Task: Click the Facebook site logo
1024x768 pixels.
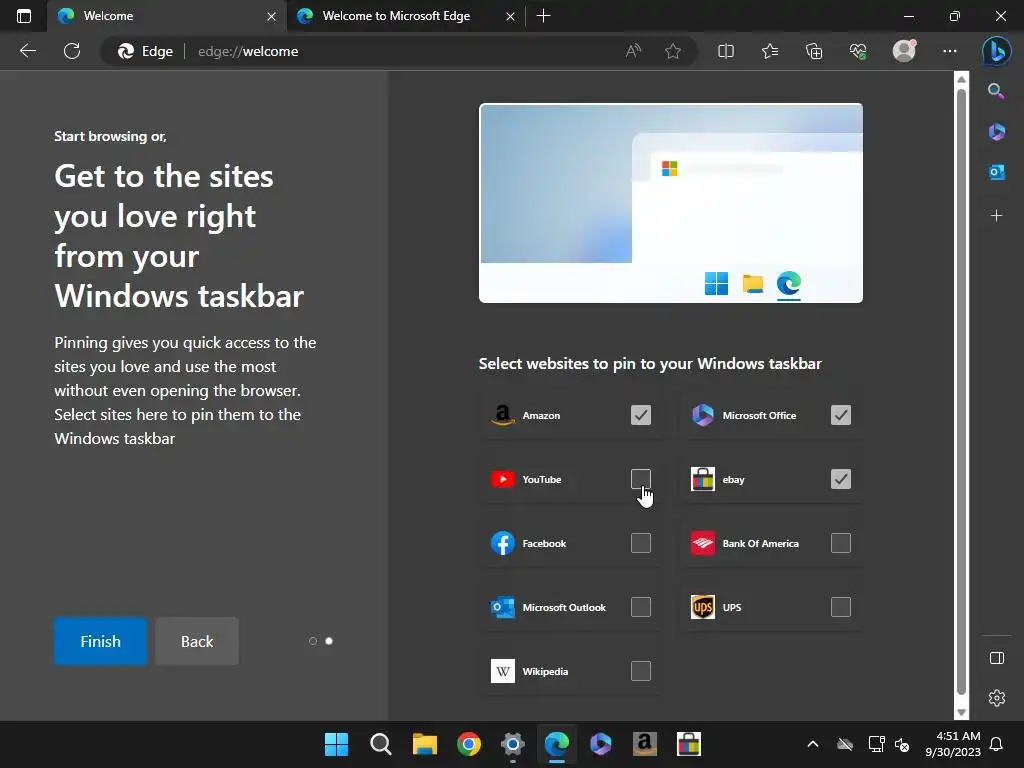Action: pos(502,543)
